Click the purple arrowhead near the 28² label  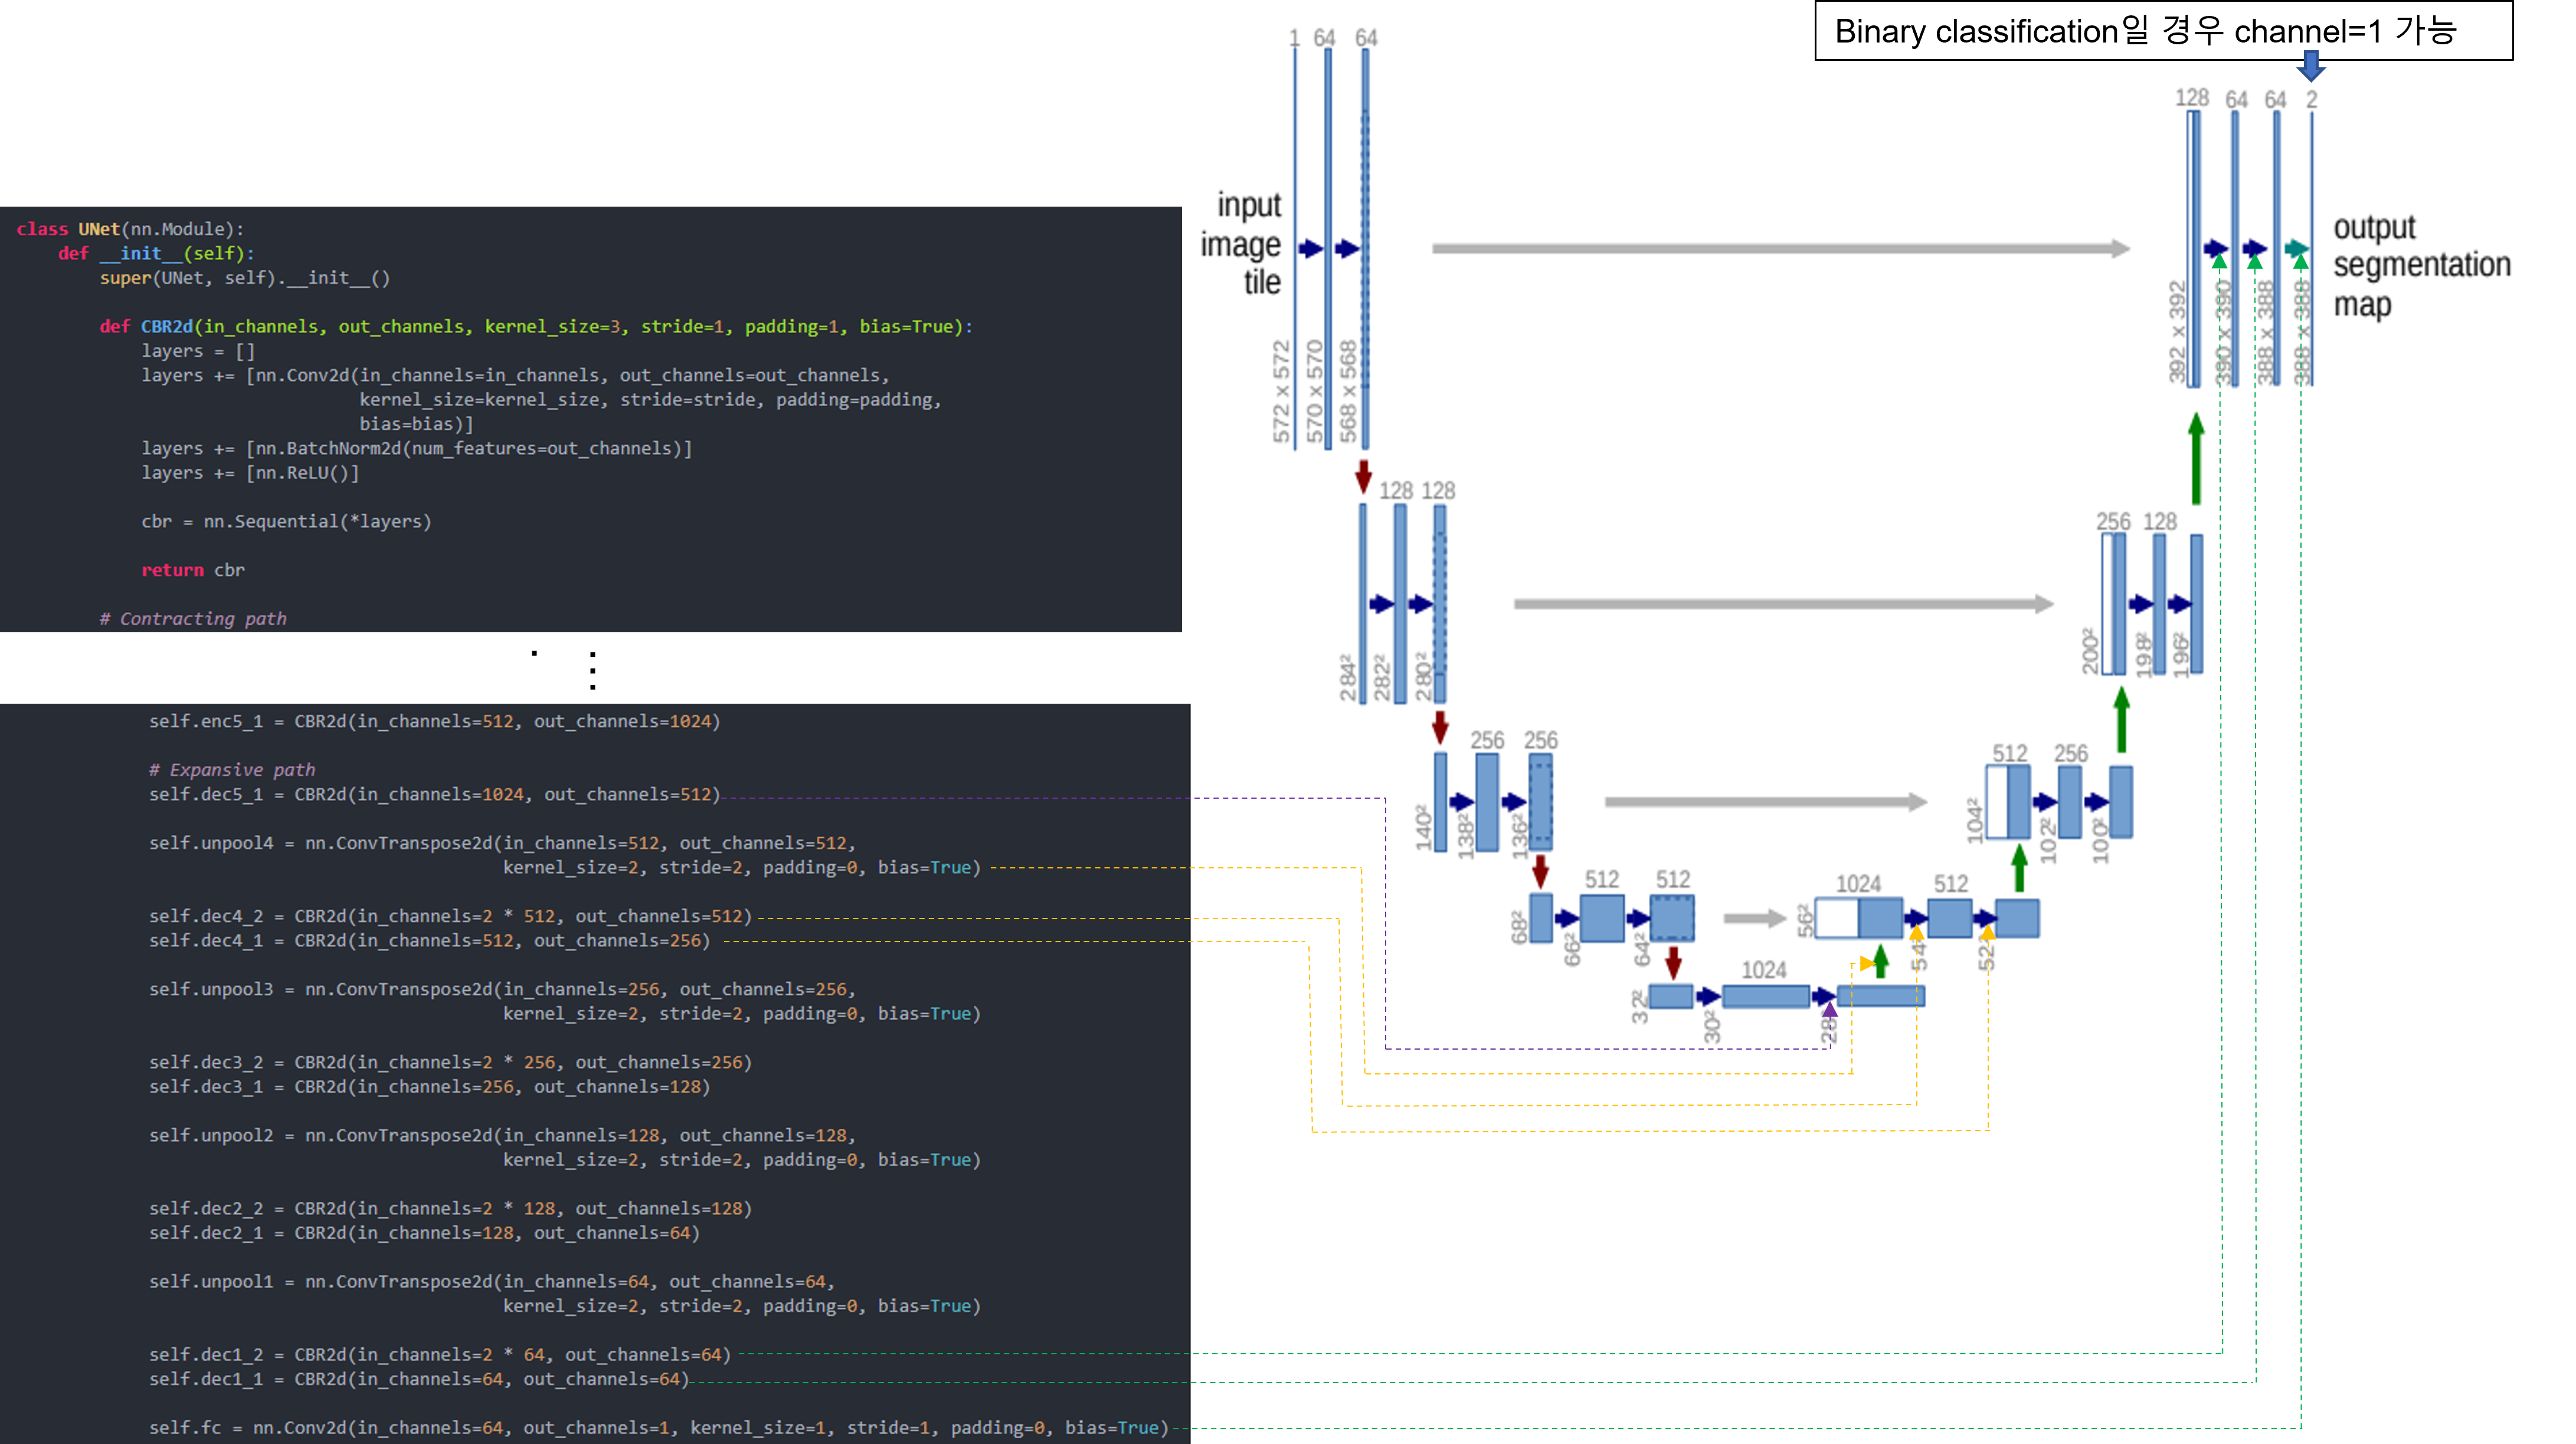click(1829, 1010)
